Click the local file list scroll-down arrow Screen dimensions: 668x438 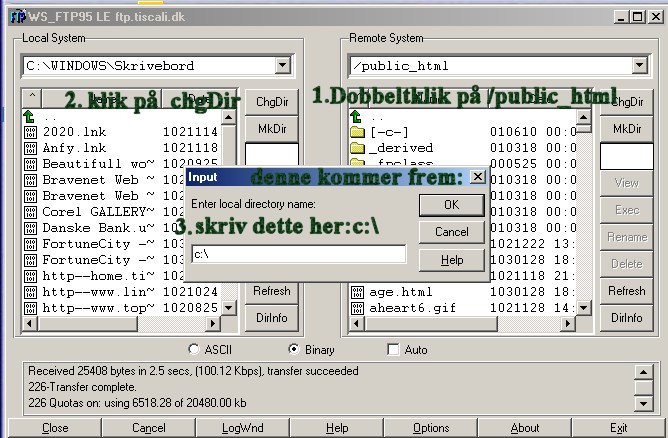(x=229, y=308)
